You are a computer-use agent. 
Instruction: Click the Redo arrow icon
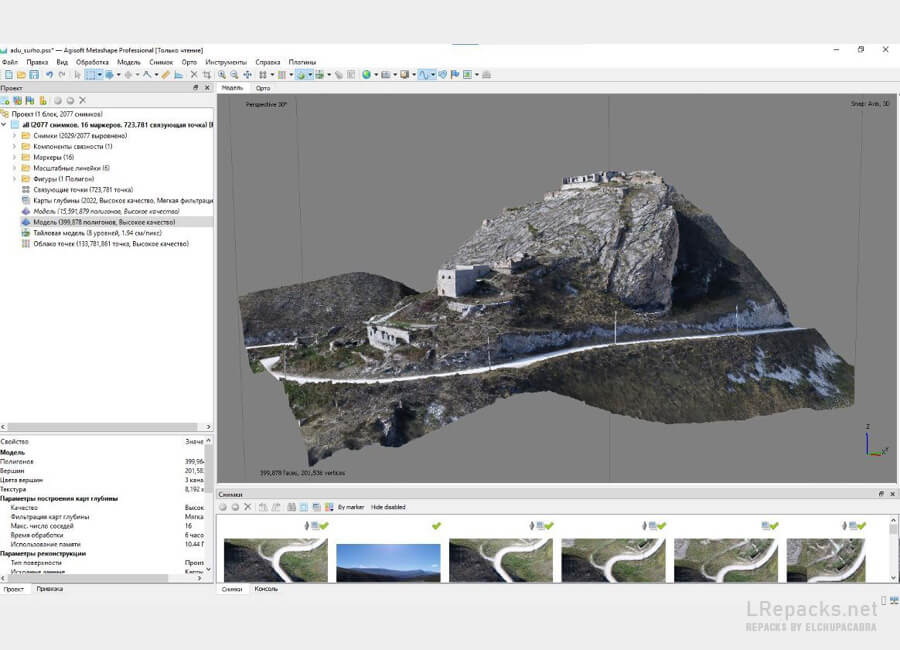(62, 75)
